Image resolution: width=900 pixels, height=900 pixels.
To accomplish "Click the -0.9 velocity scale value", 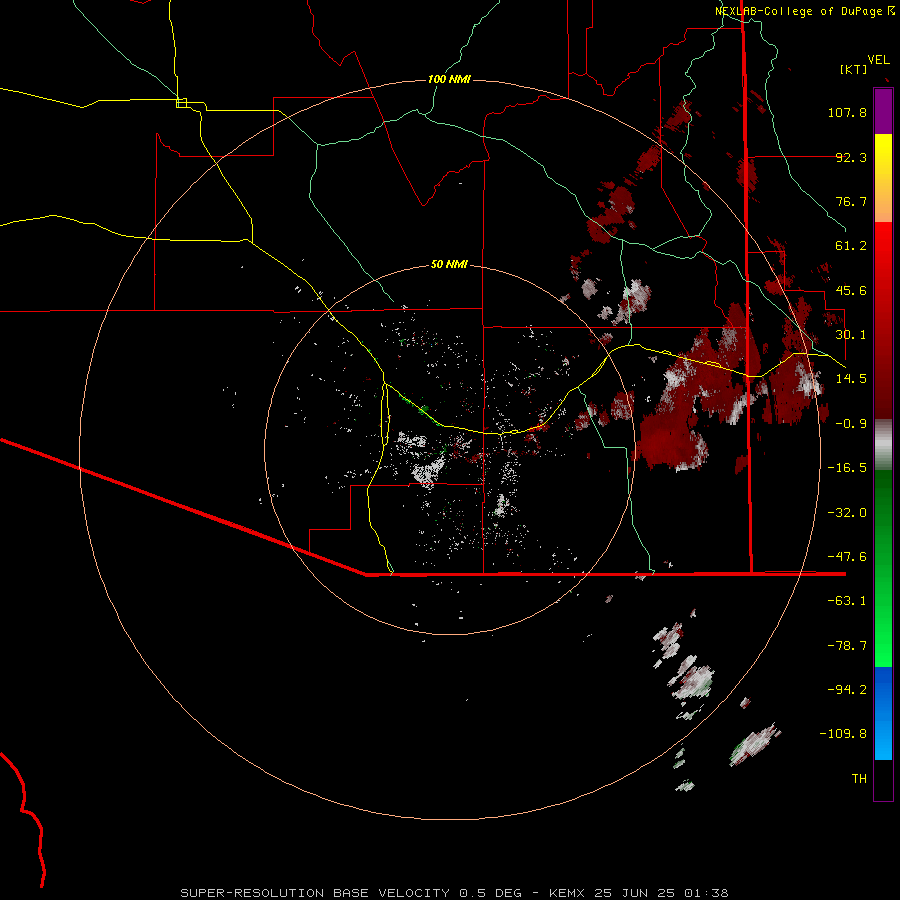I will 851,424.
